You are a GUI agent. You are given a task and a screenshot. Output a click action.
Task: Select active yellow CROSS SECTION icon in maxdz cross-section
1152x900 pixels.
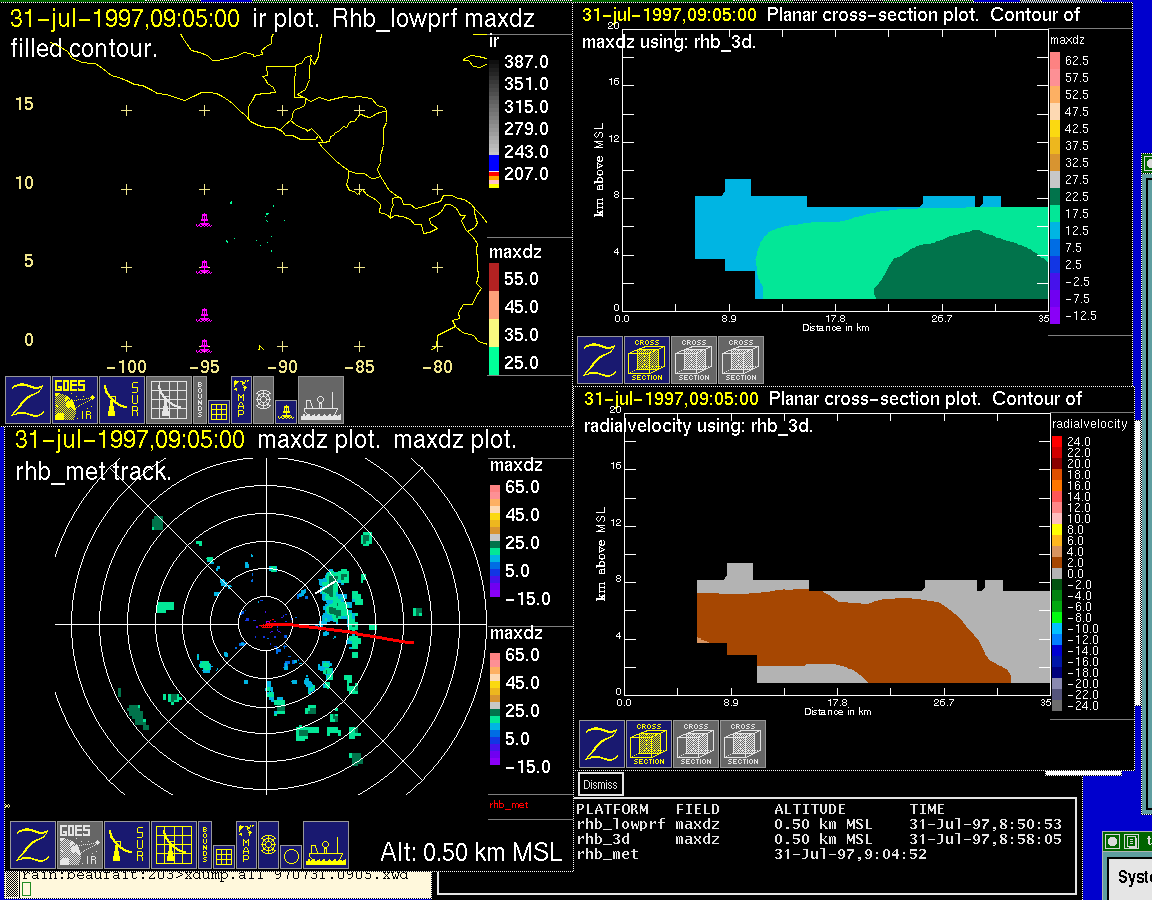[647, 359]
